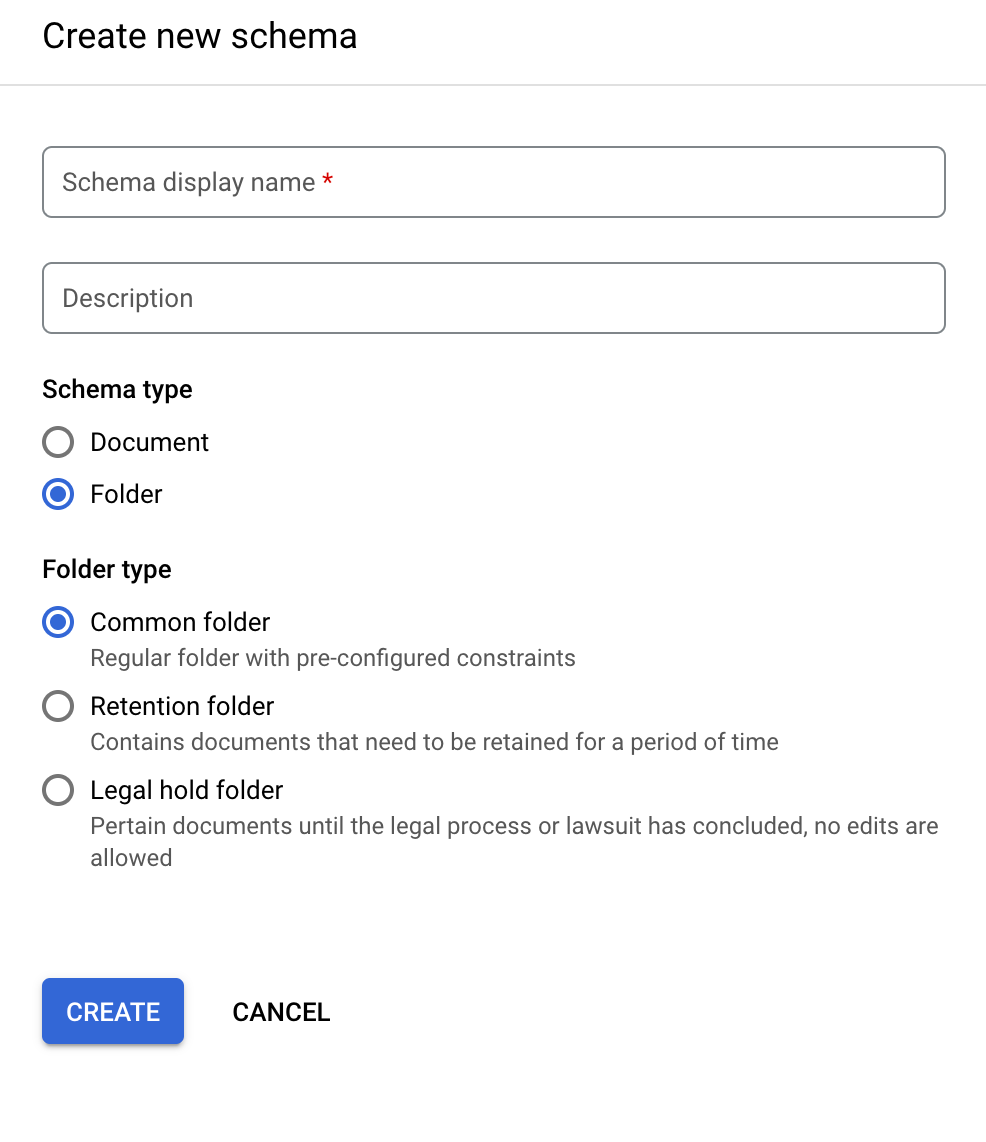
Task: Click the Retention folder description text
Action: coord(434,742)
